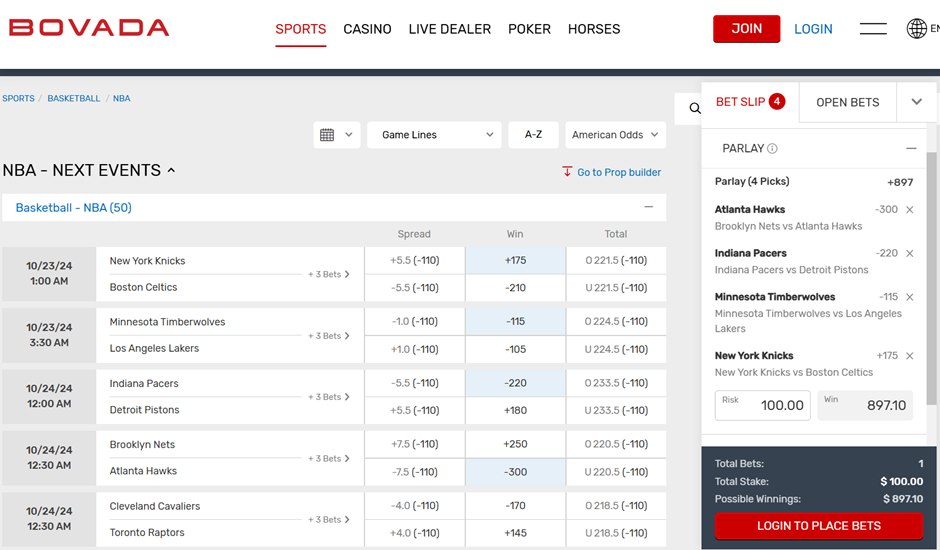
Task: Expand +3 Bets for Timberwolves vs Lakers
Action: 329,336
